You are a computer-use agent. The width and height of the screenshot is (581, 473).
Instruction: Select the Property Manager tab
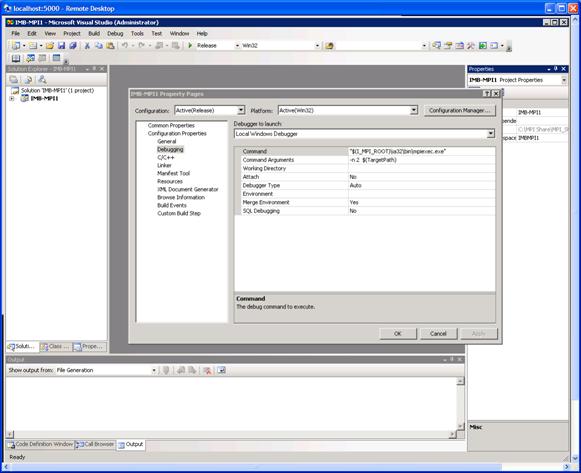tap(89, 346)
